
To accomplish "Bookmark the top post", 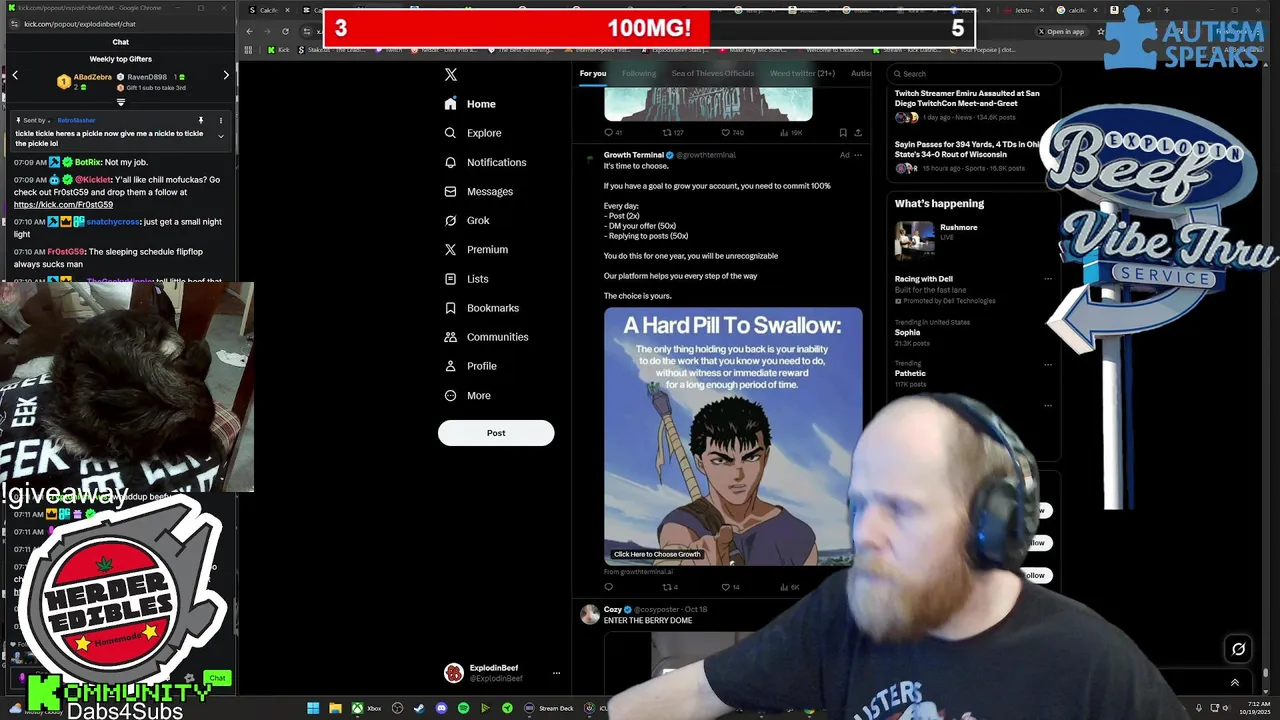I will click(x=843, y=132).
